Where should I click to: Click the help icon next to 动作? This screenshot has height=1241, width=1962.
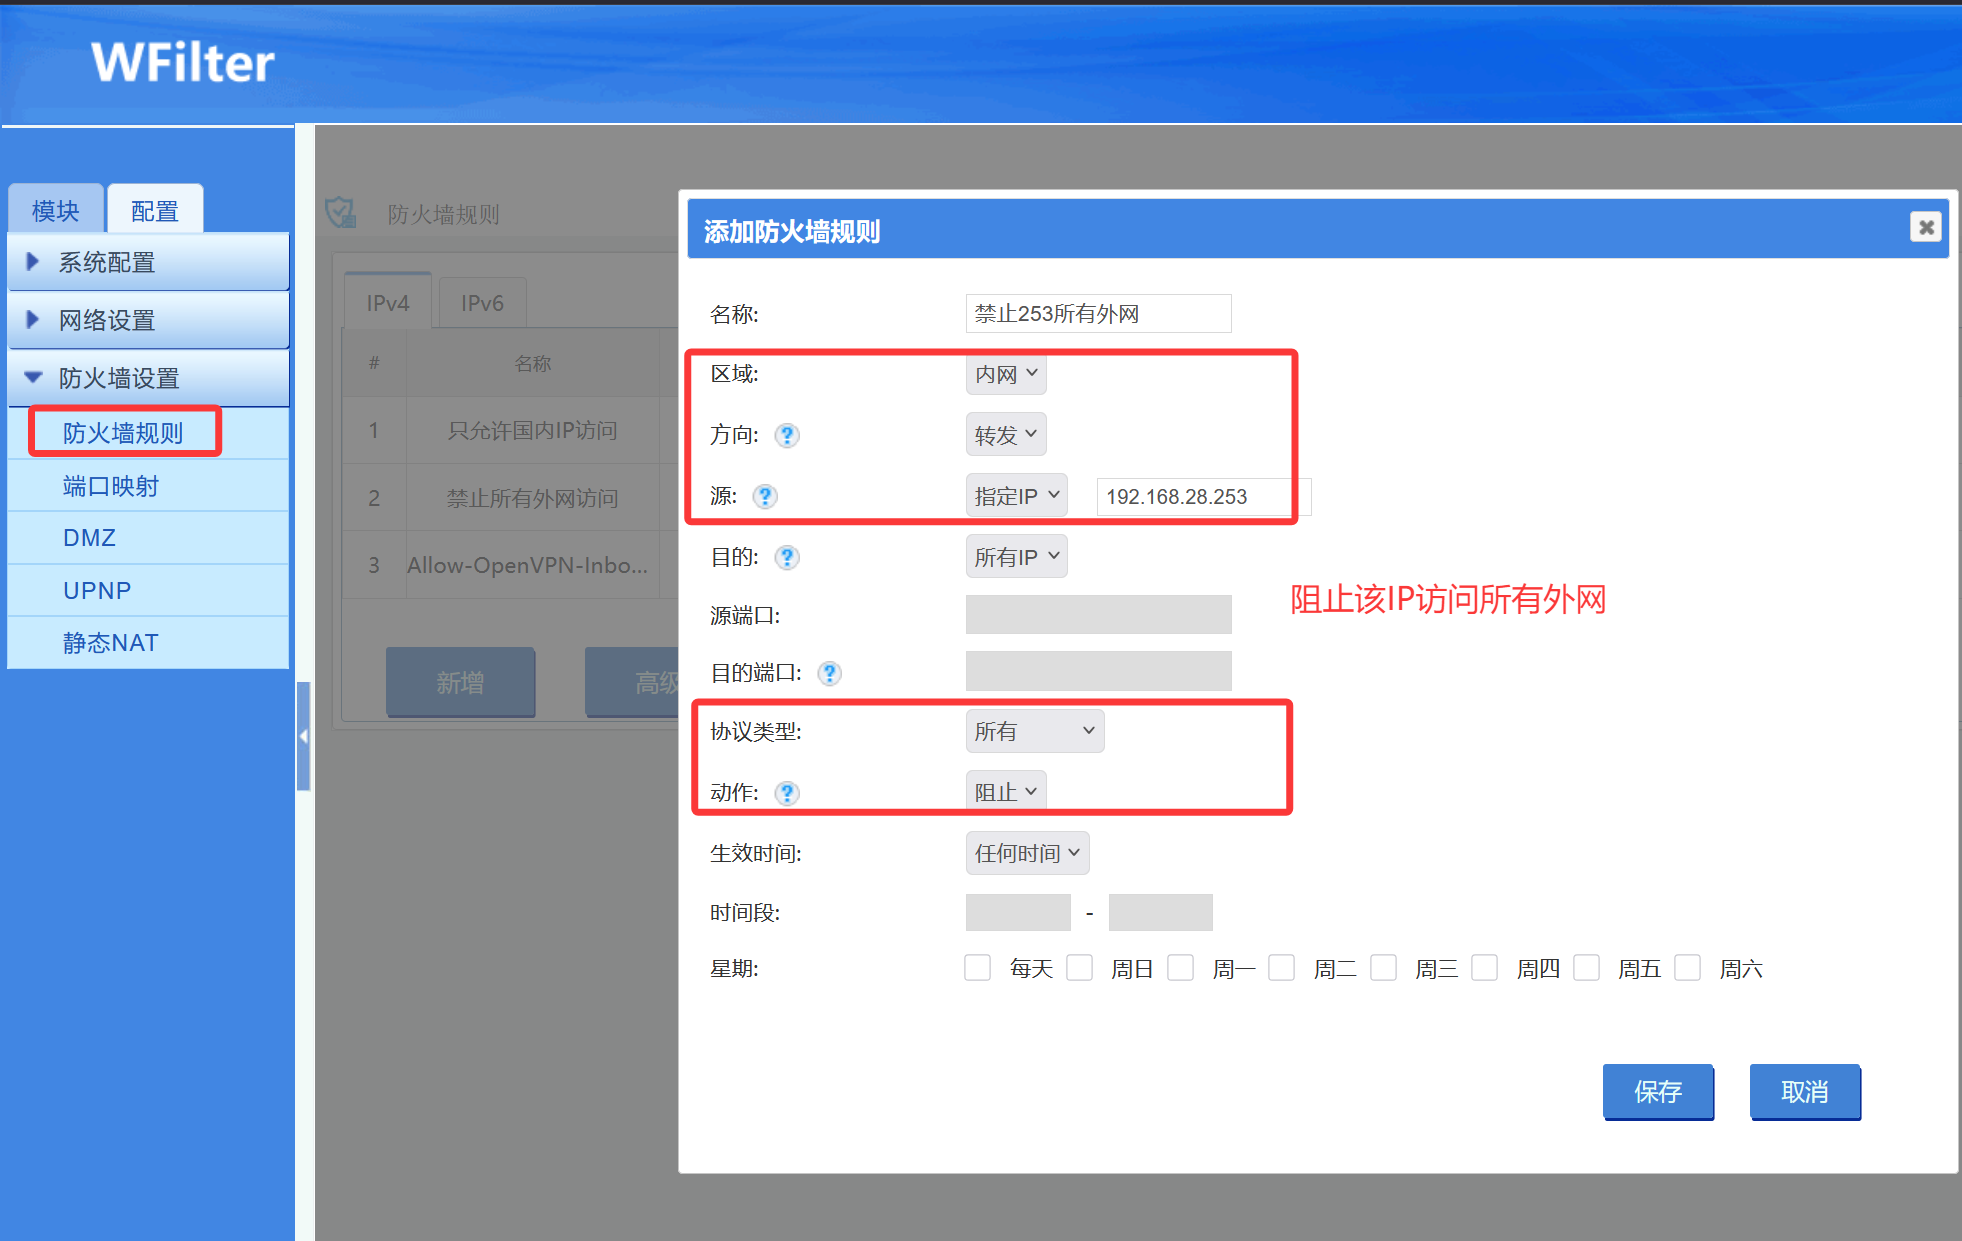point(787,794)
